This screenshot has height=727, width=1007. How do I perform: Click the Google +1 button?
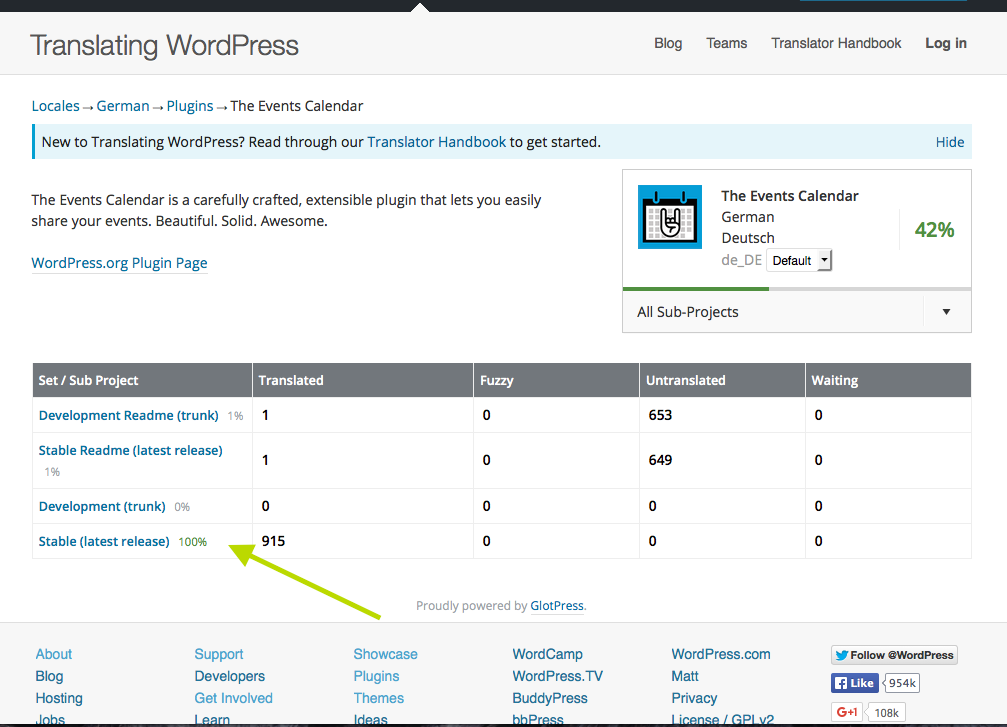(847, 712)
